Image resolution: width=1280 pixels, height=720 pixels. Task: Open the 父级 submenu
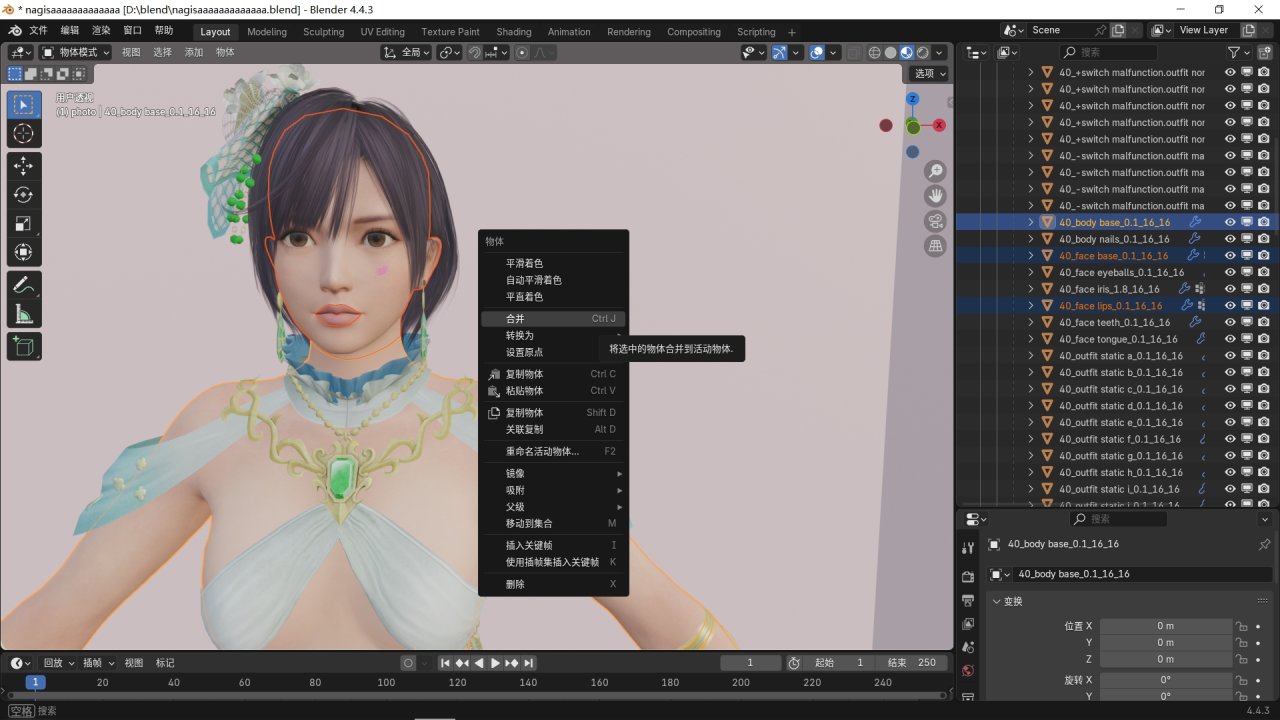553,507
